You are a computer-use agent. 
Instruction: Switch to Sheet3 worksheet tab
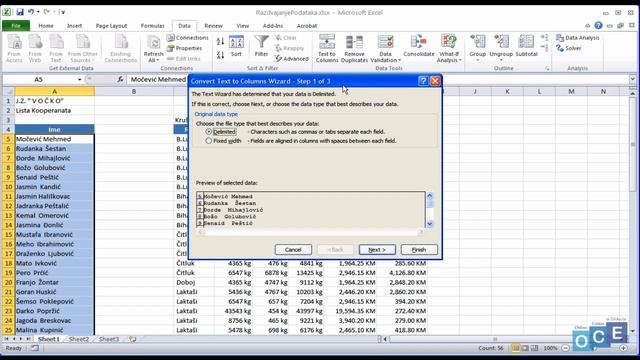coord(109,339)
